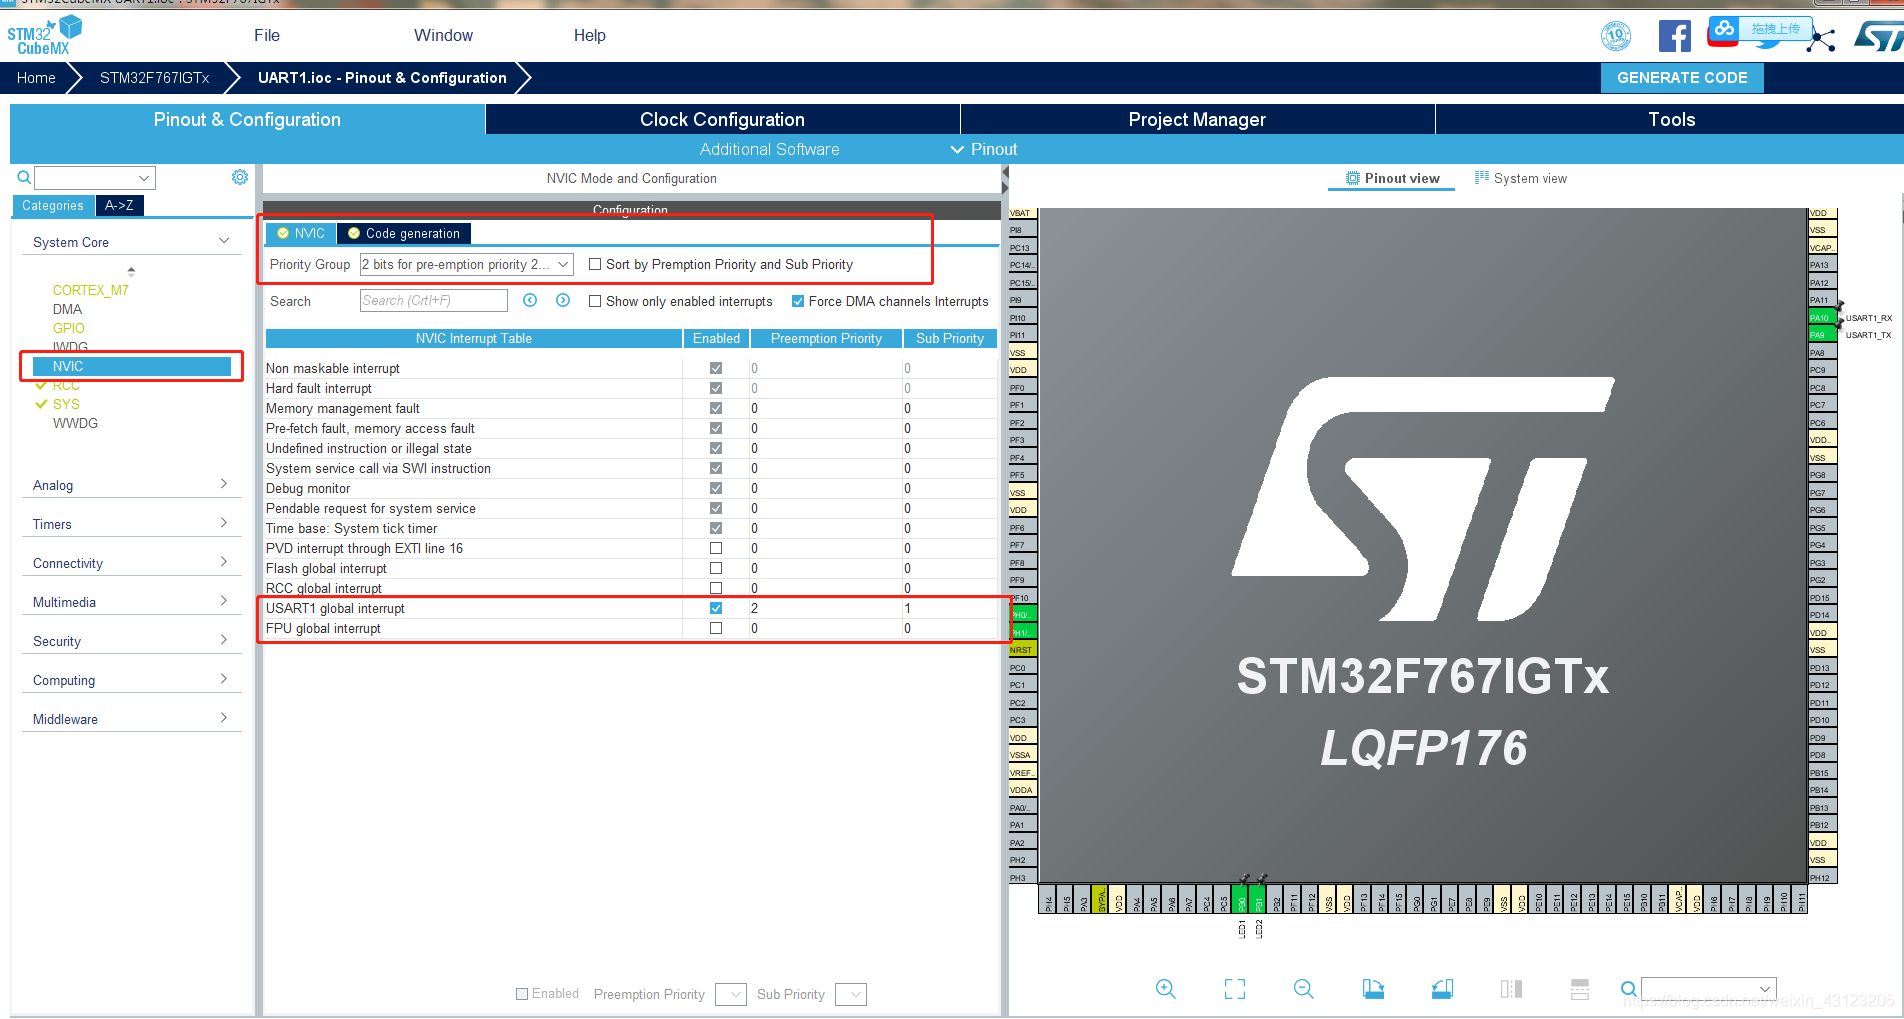Image resolution: width=1904 pixels, height=1019 pixels.
Task: Zoom in on the chip pinout
Action: coord(1166,989)
